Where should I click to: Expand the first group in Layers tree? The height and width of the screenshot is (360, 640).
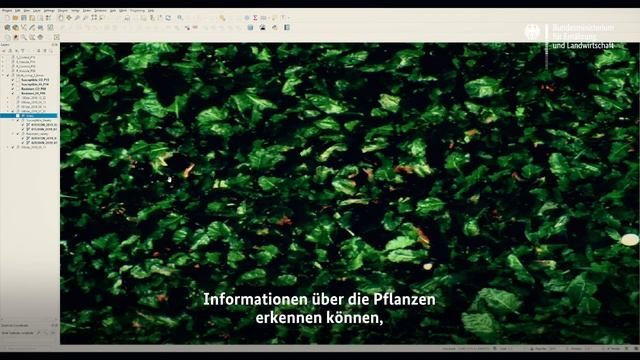2,57
